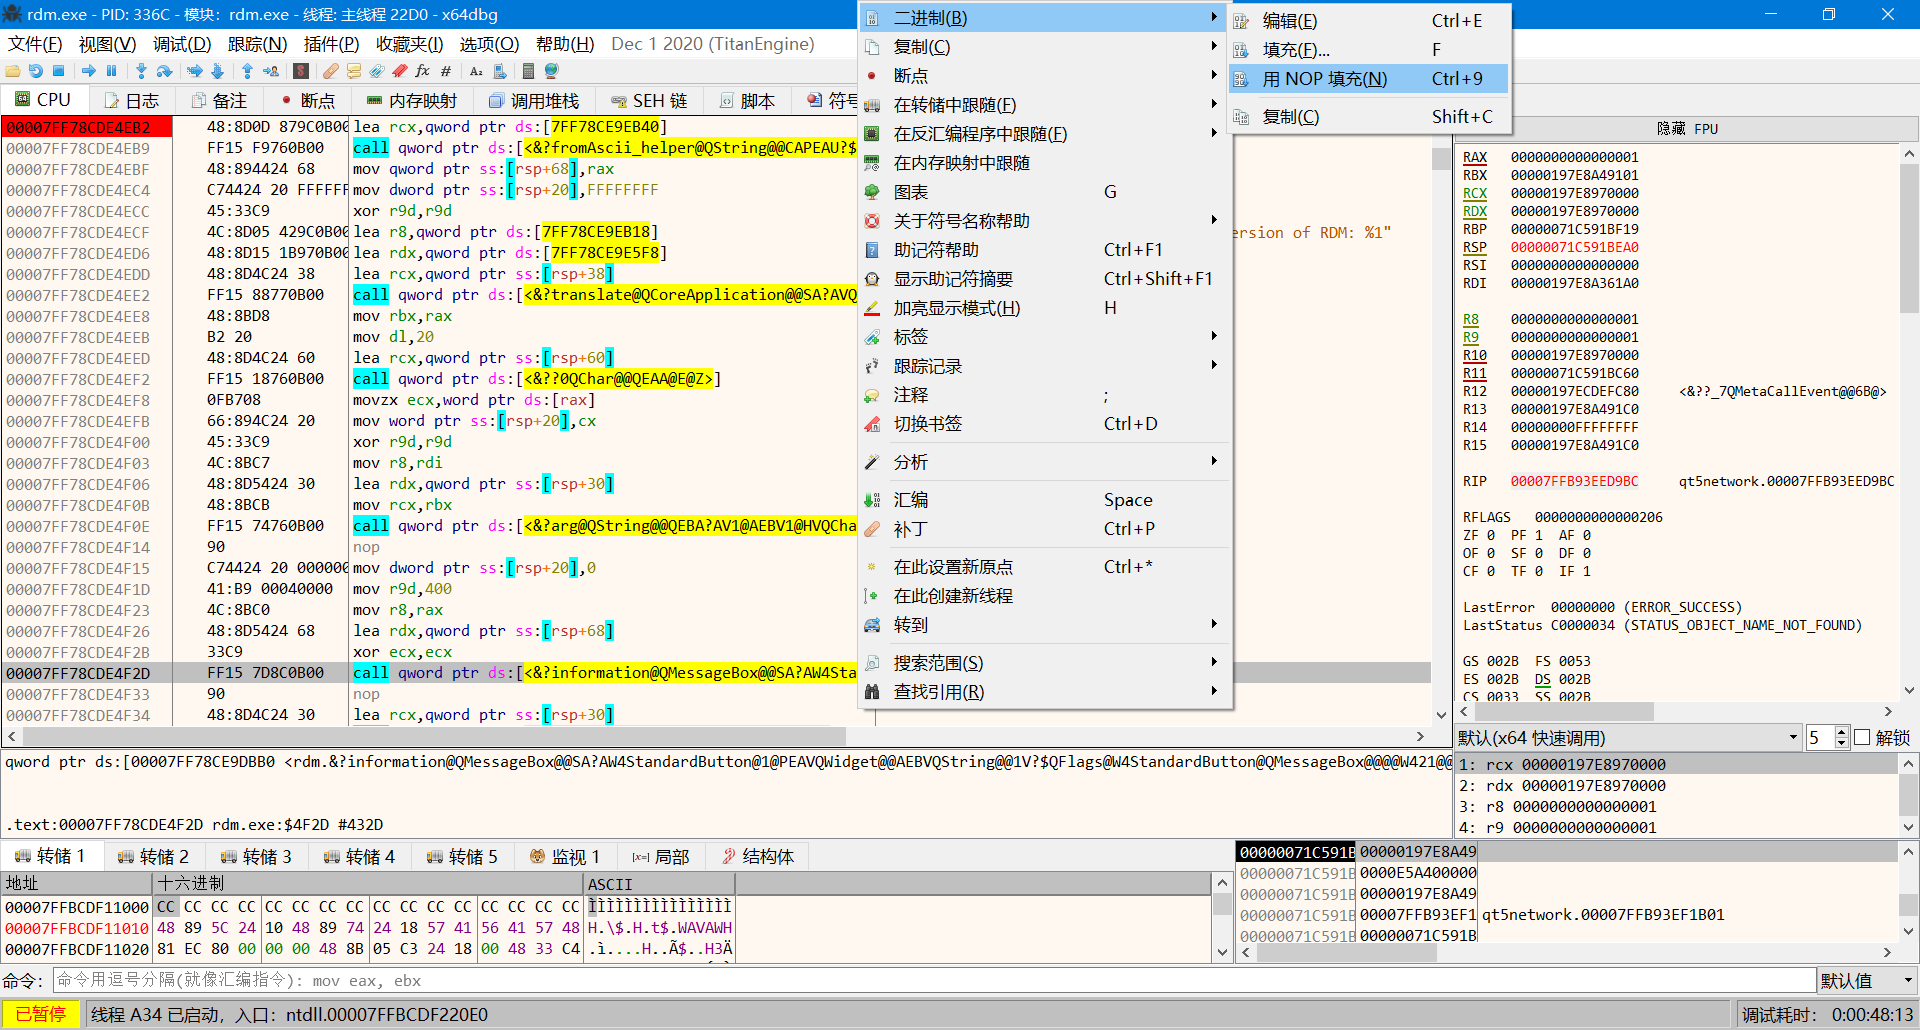Click the RAX register name
This screenshot has width=1920, height=1030.
click(x=1475, y=157)
